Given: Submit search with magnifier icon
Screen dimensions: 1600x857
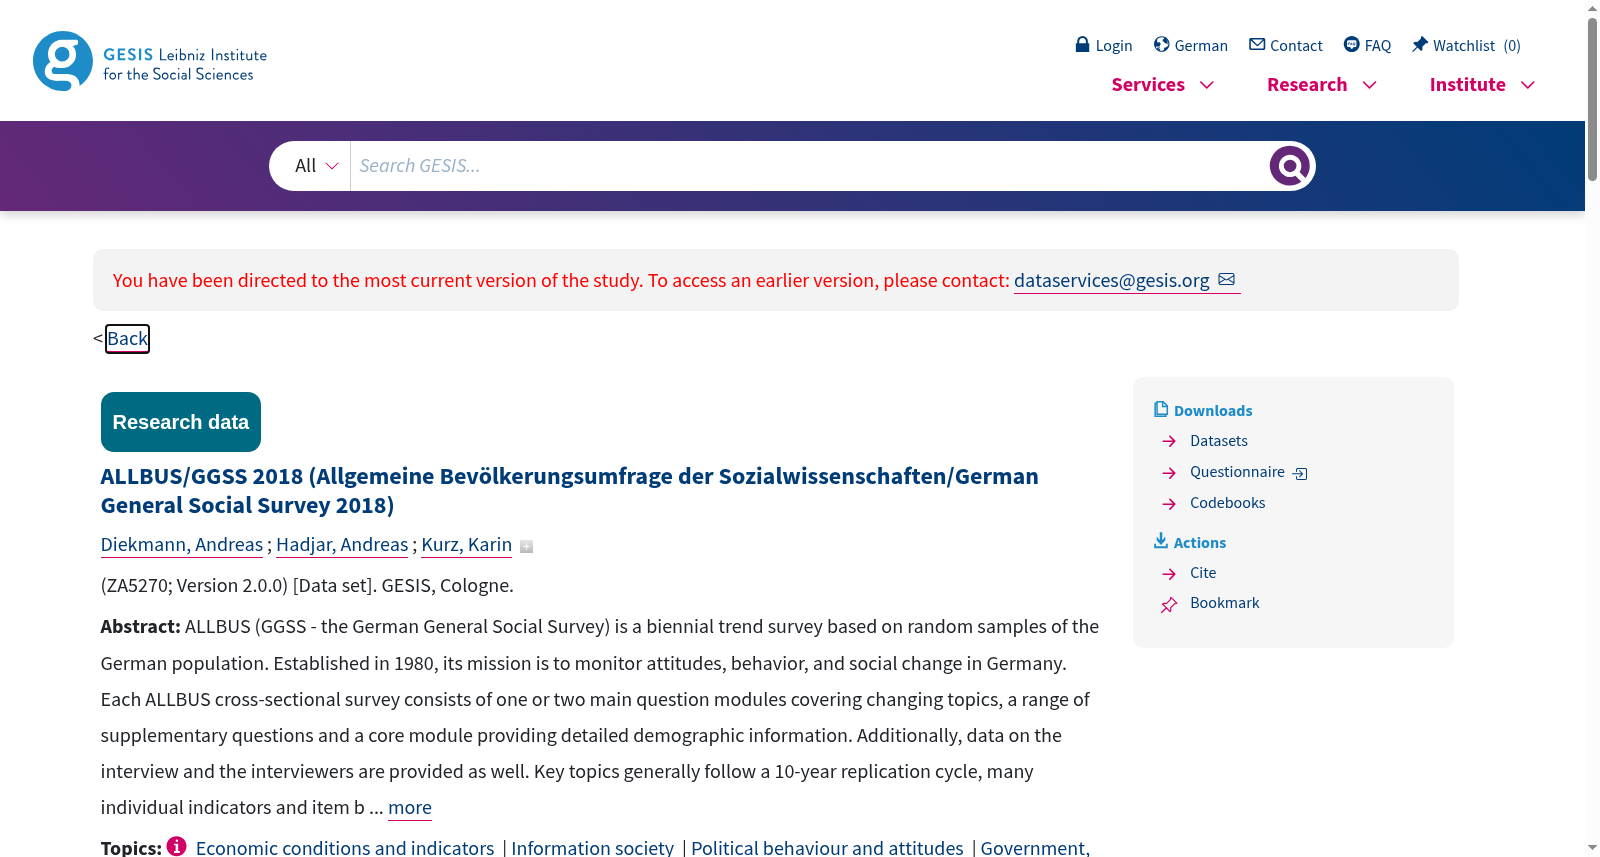Looking at the screenshot, I should tap(1290, 166).
